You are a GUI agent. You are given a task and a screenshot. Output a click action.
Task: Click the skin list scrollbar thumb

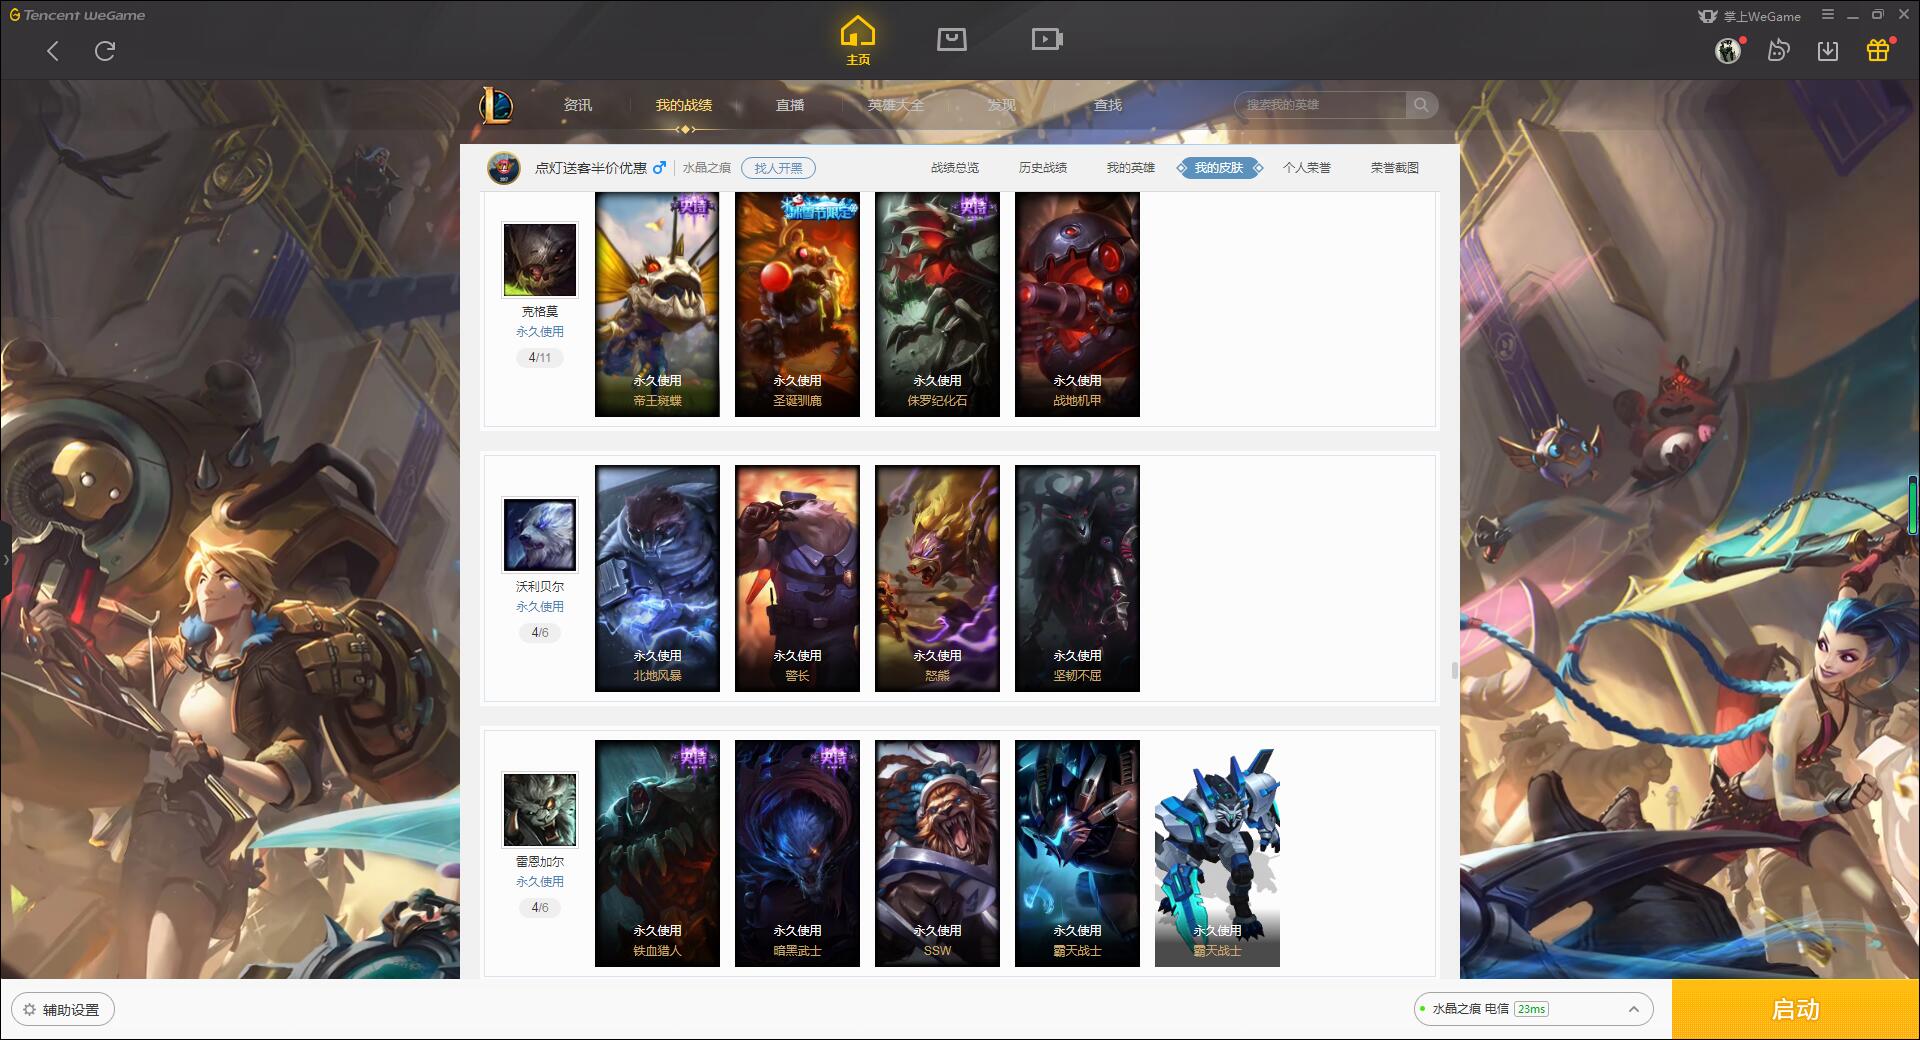click(1454, 670)
